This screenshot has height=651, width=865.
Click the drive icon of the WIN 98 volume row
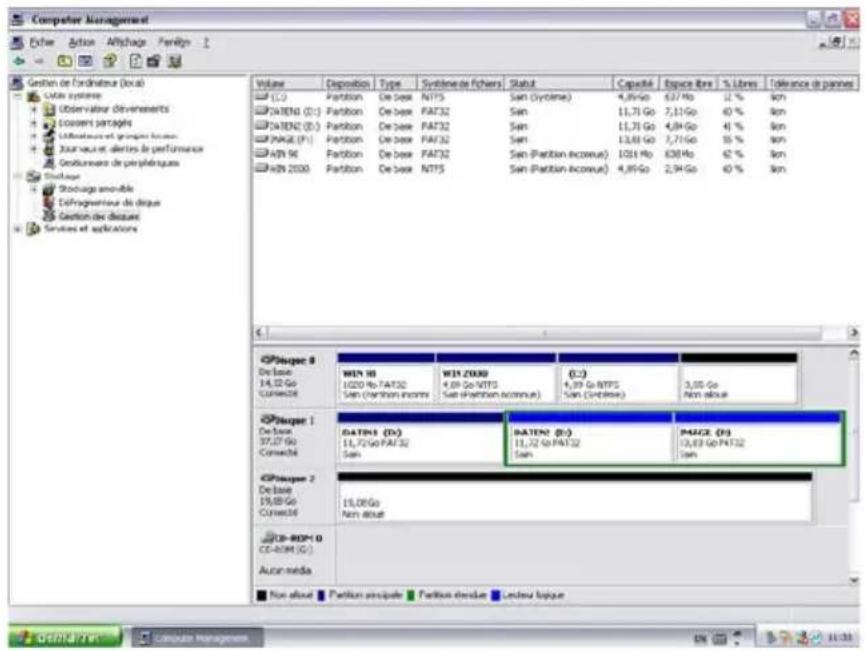pos(261,153)
